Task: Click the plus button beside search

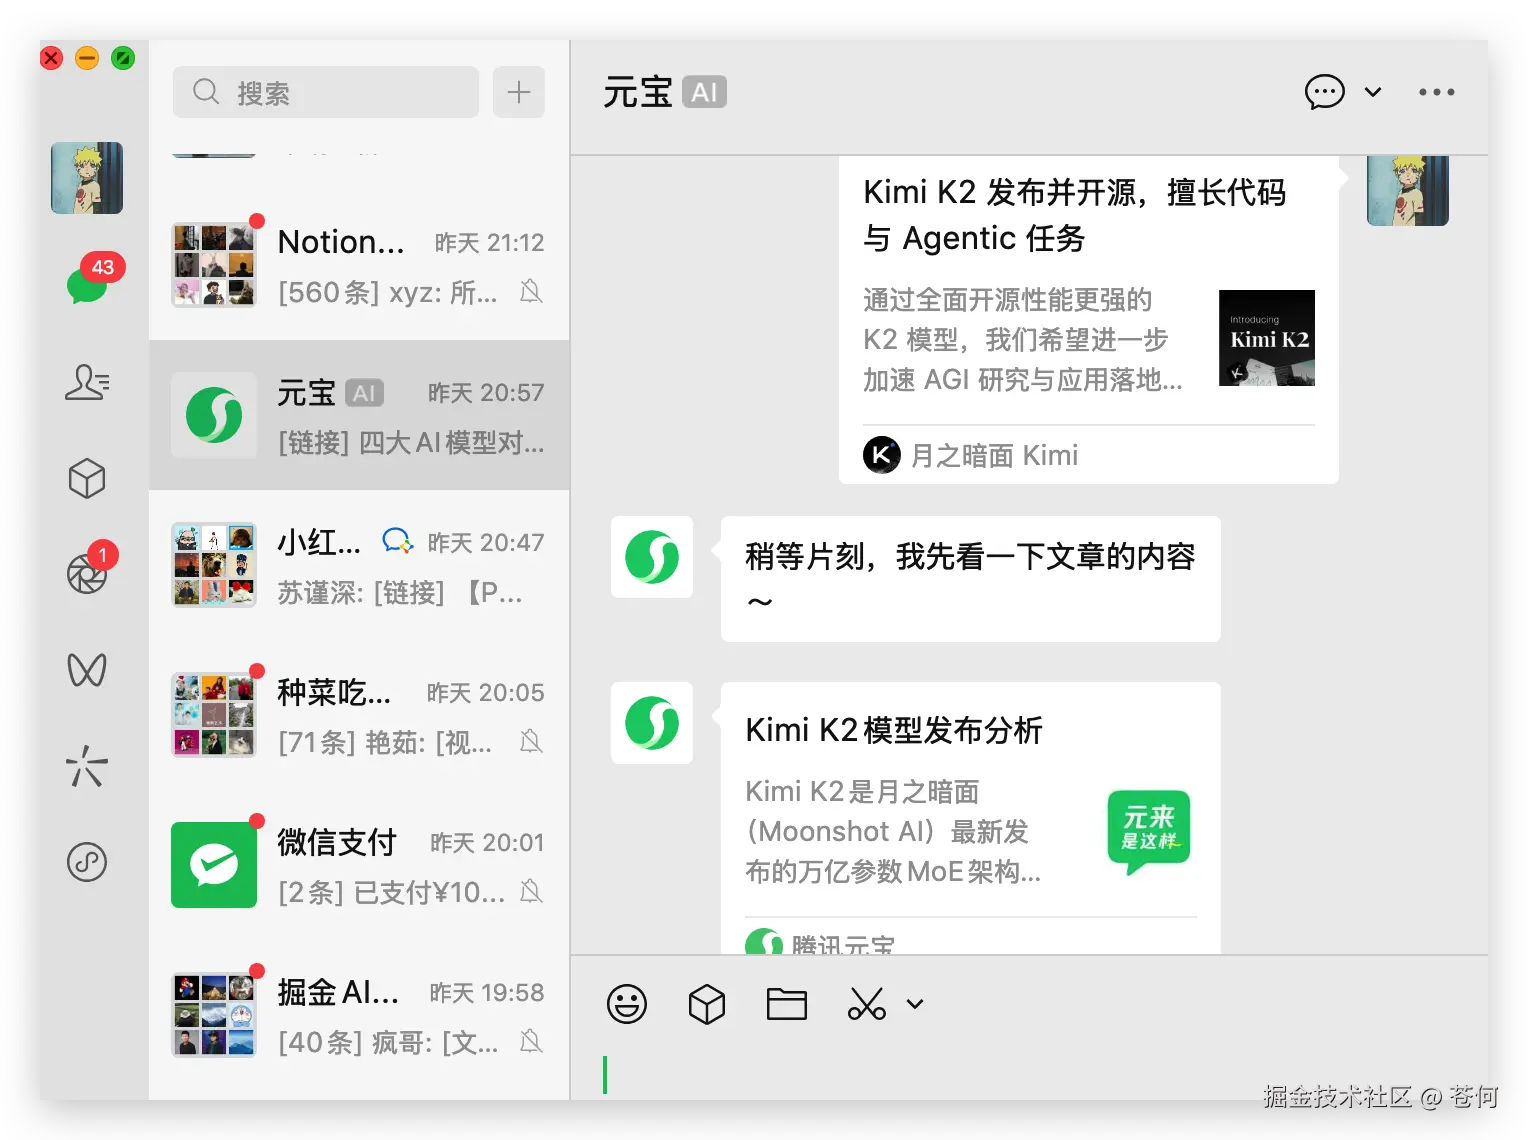Action: pyautogui.click(x=518, y=92)
